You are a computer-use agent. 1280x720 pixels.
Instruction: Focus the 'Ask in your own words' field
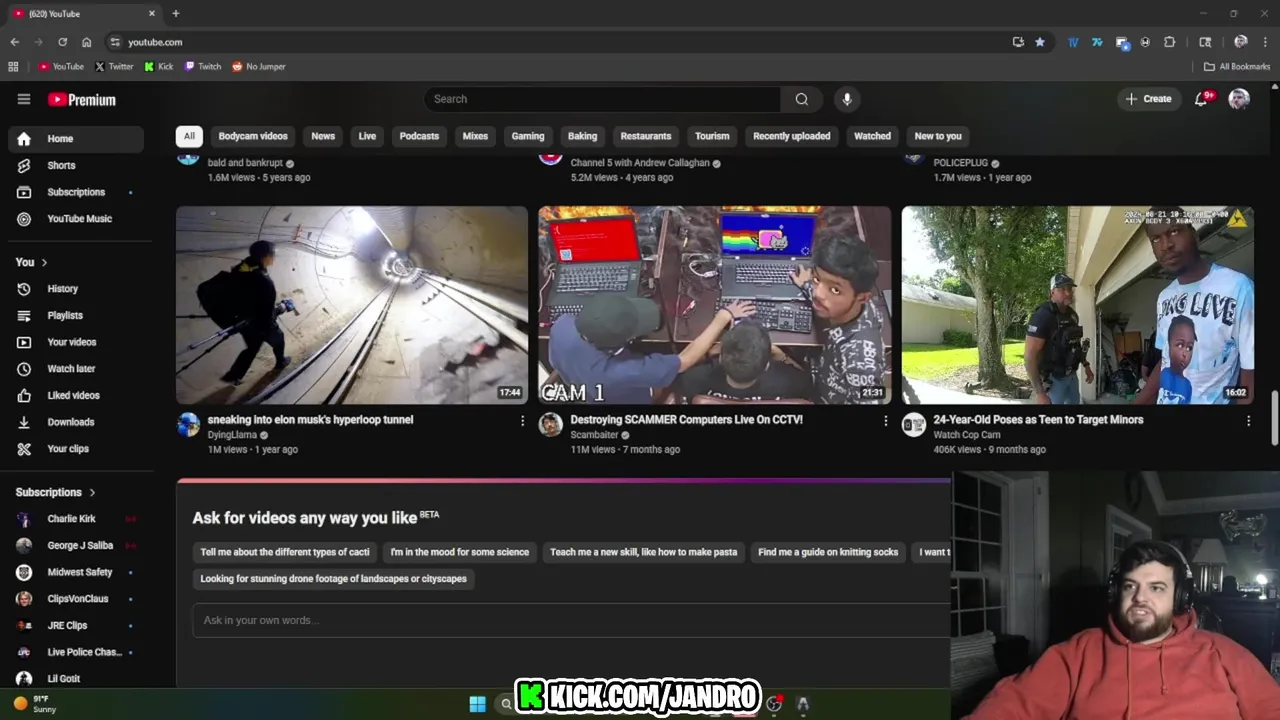pyautogui.click(x=571, y=620)
